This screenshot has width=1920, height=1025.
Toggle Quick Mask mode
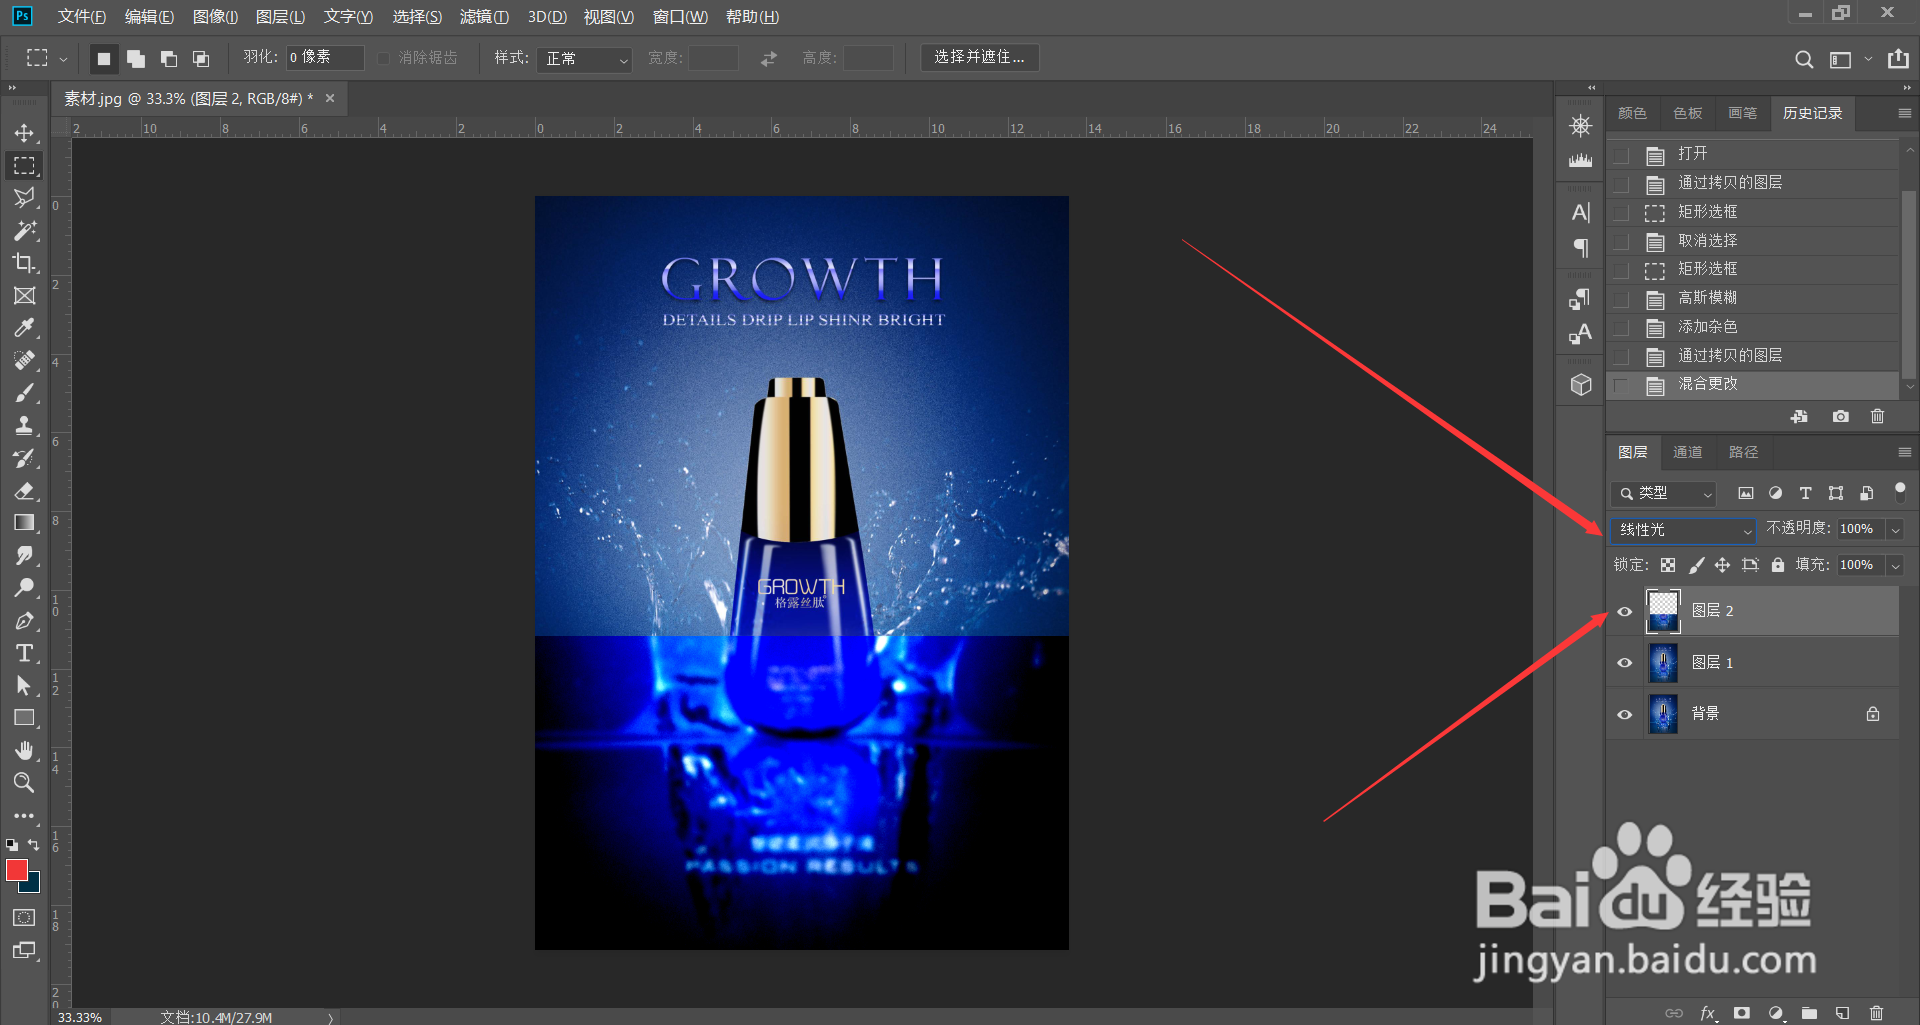(x=24, y=917)
